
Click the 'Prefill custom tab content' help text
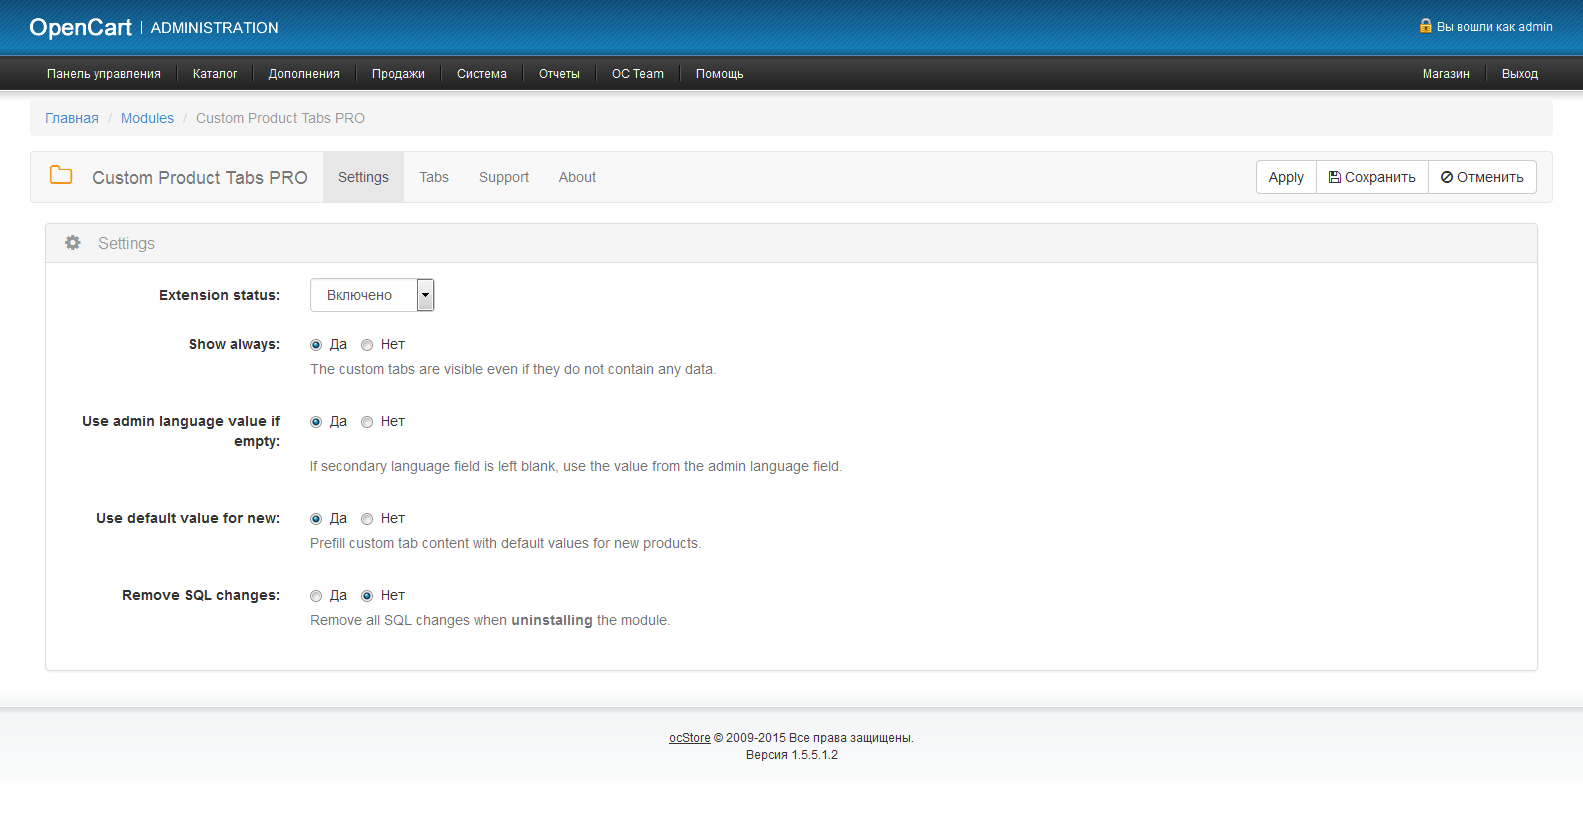tap(506, 543)
